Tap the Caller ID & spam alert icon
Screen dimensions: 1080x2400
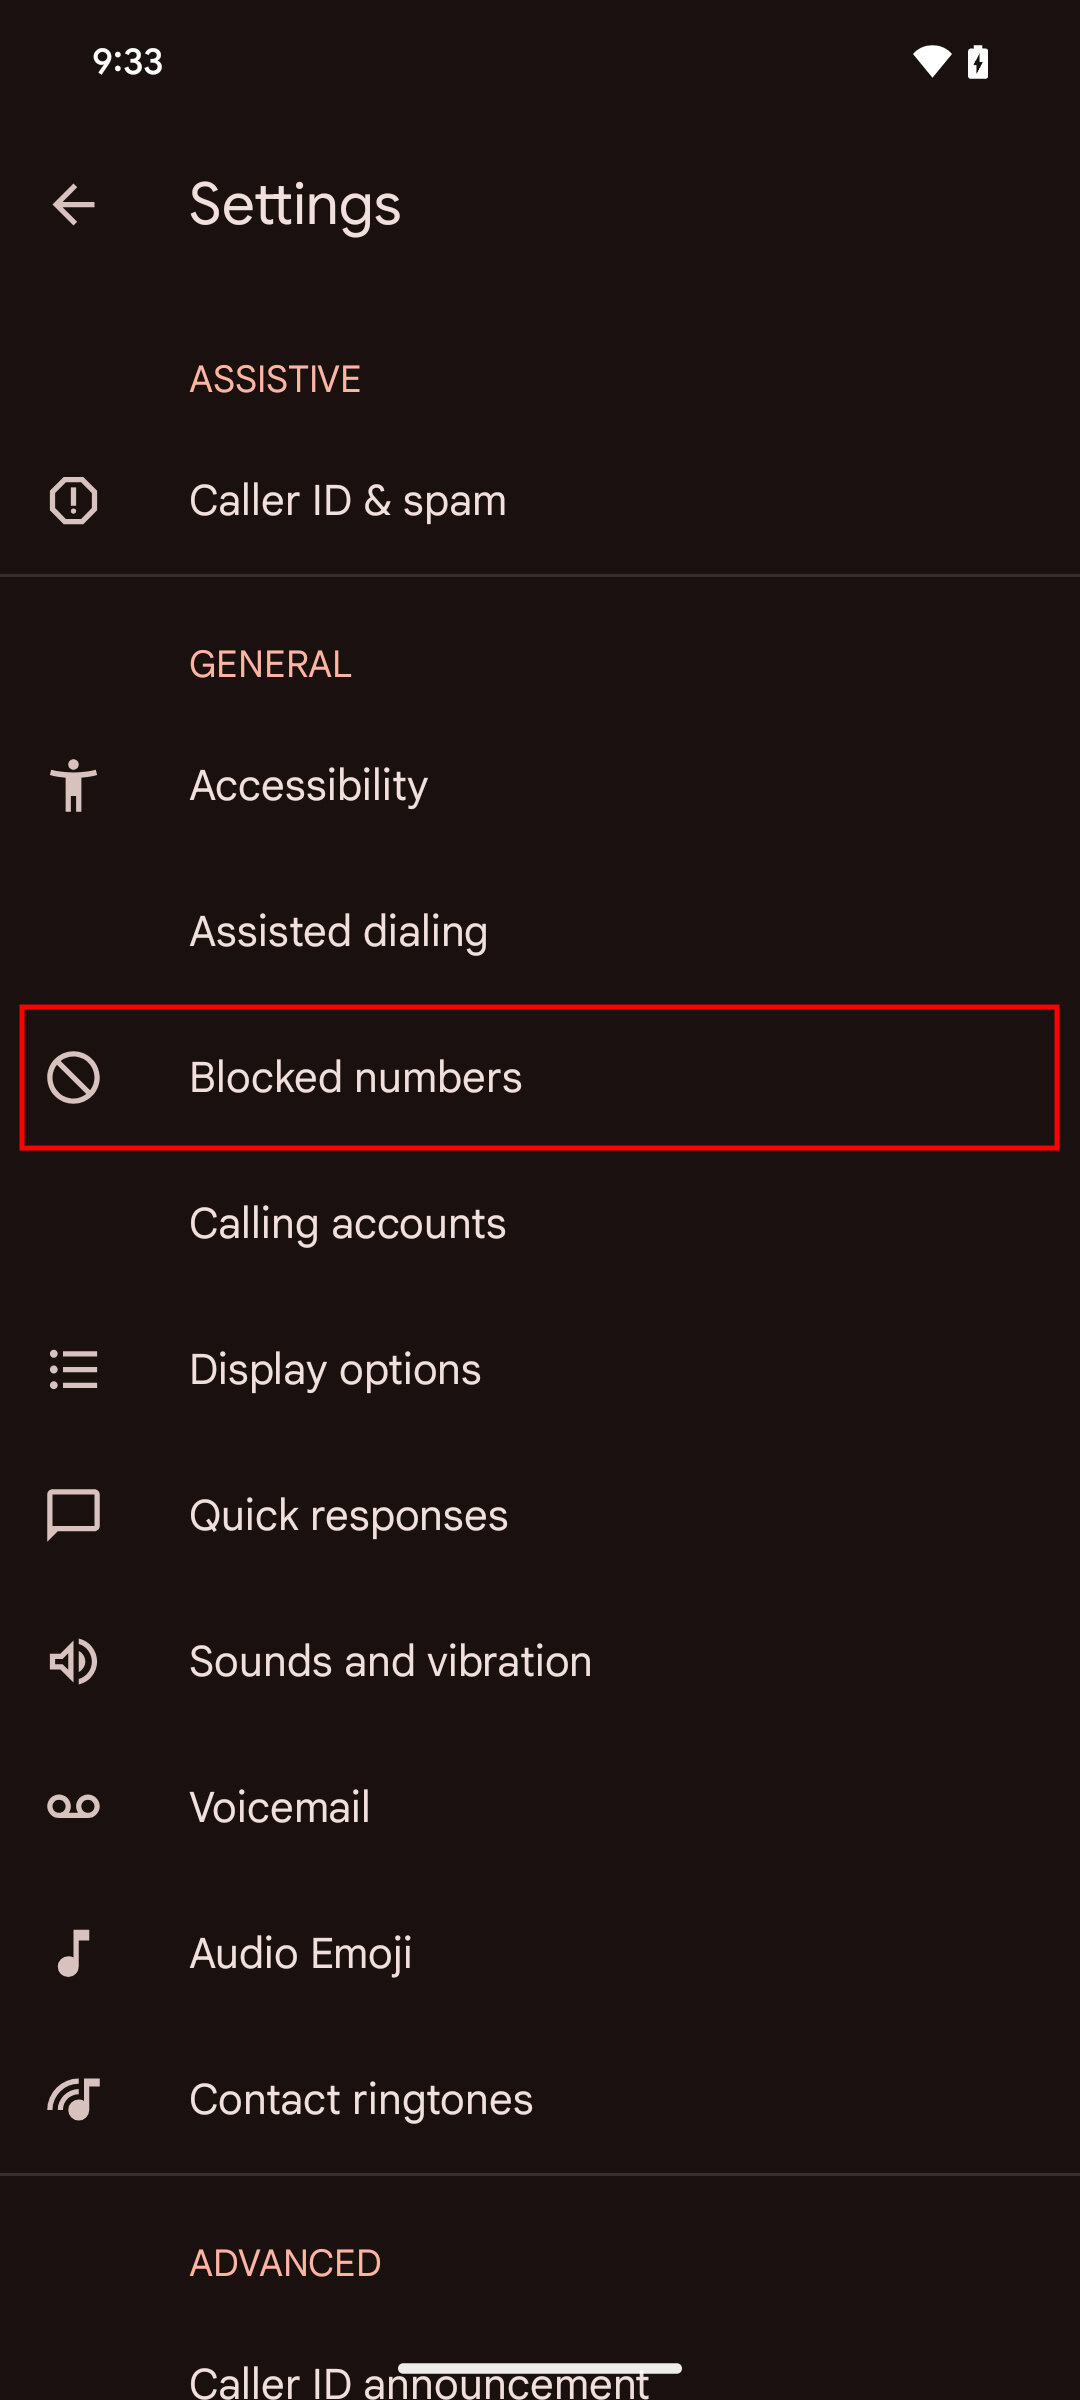pyautogui.click(x=73, y=501)
